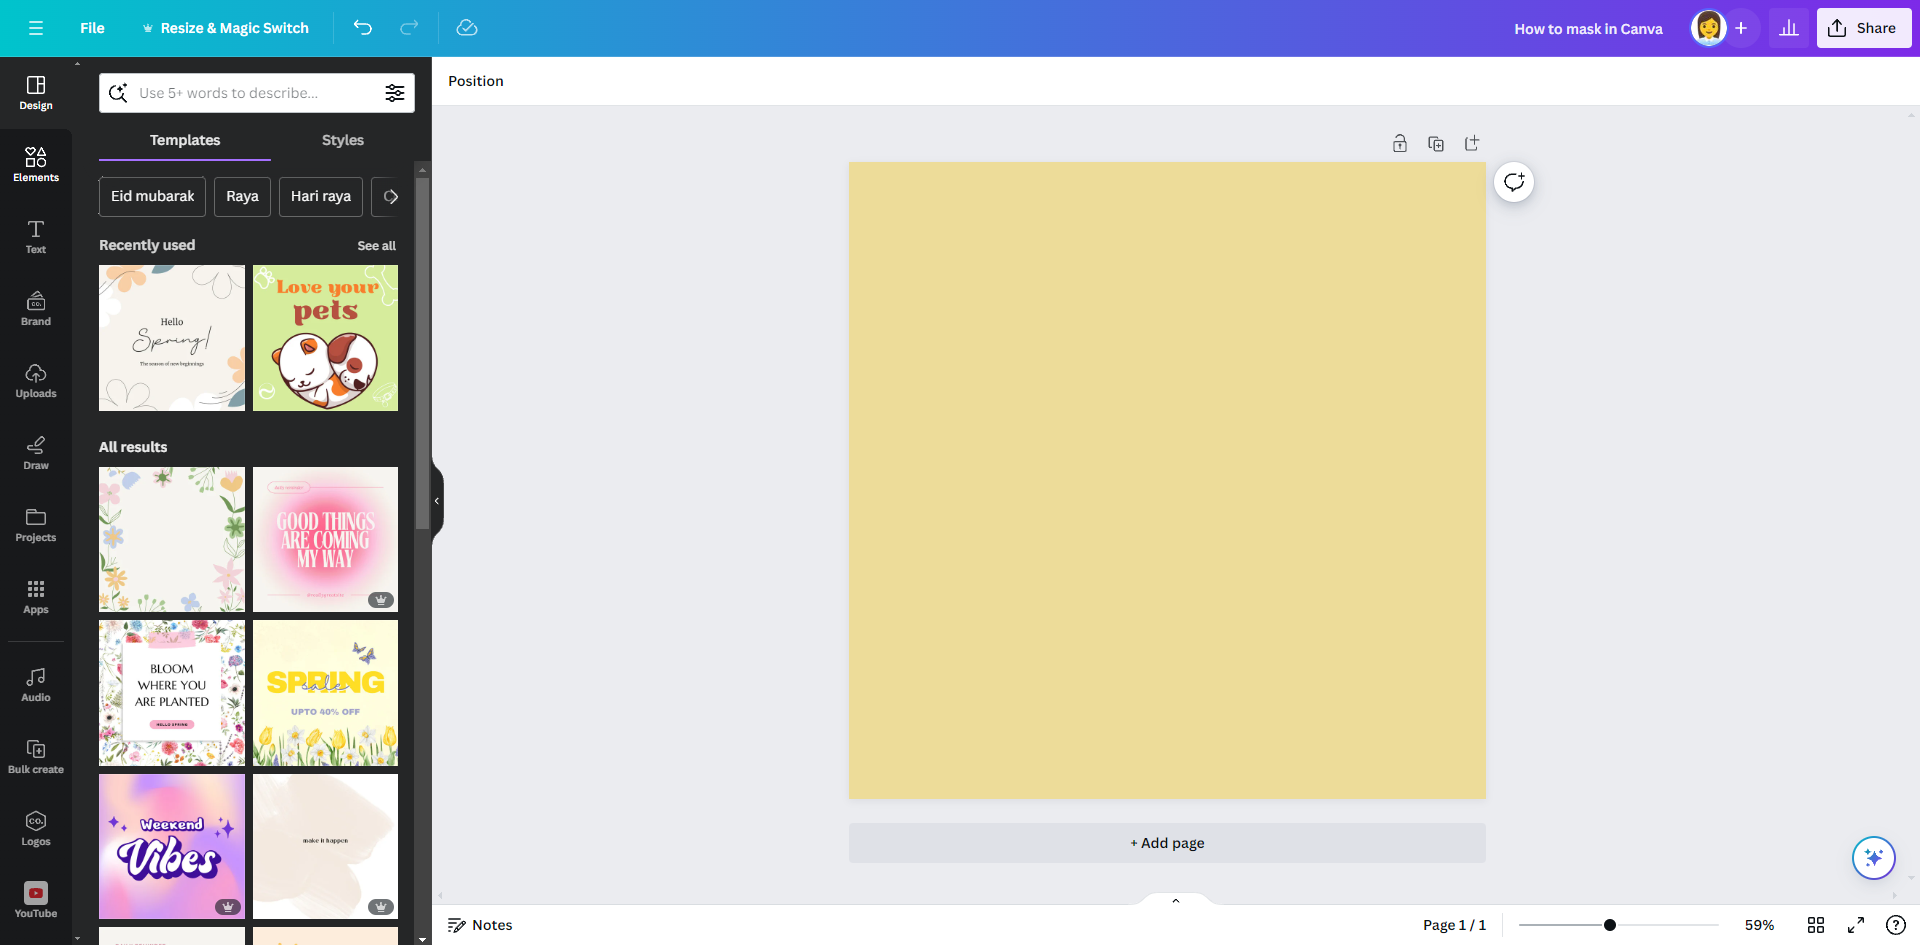This screenshot has height=945, width=1920.
Task: Open the Draw sidebar panel
Action: [x=36, y=453]
